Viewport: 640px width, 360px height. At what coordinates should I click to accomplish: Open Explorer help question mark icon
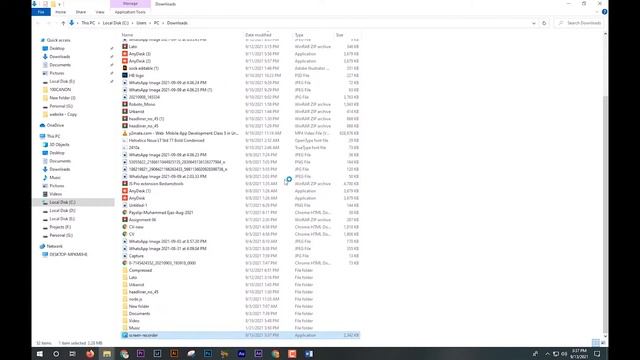coord(604,12)
